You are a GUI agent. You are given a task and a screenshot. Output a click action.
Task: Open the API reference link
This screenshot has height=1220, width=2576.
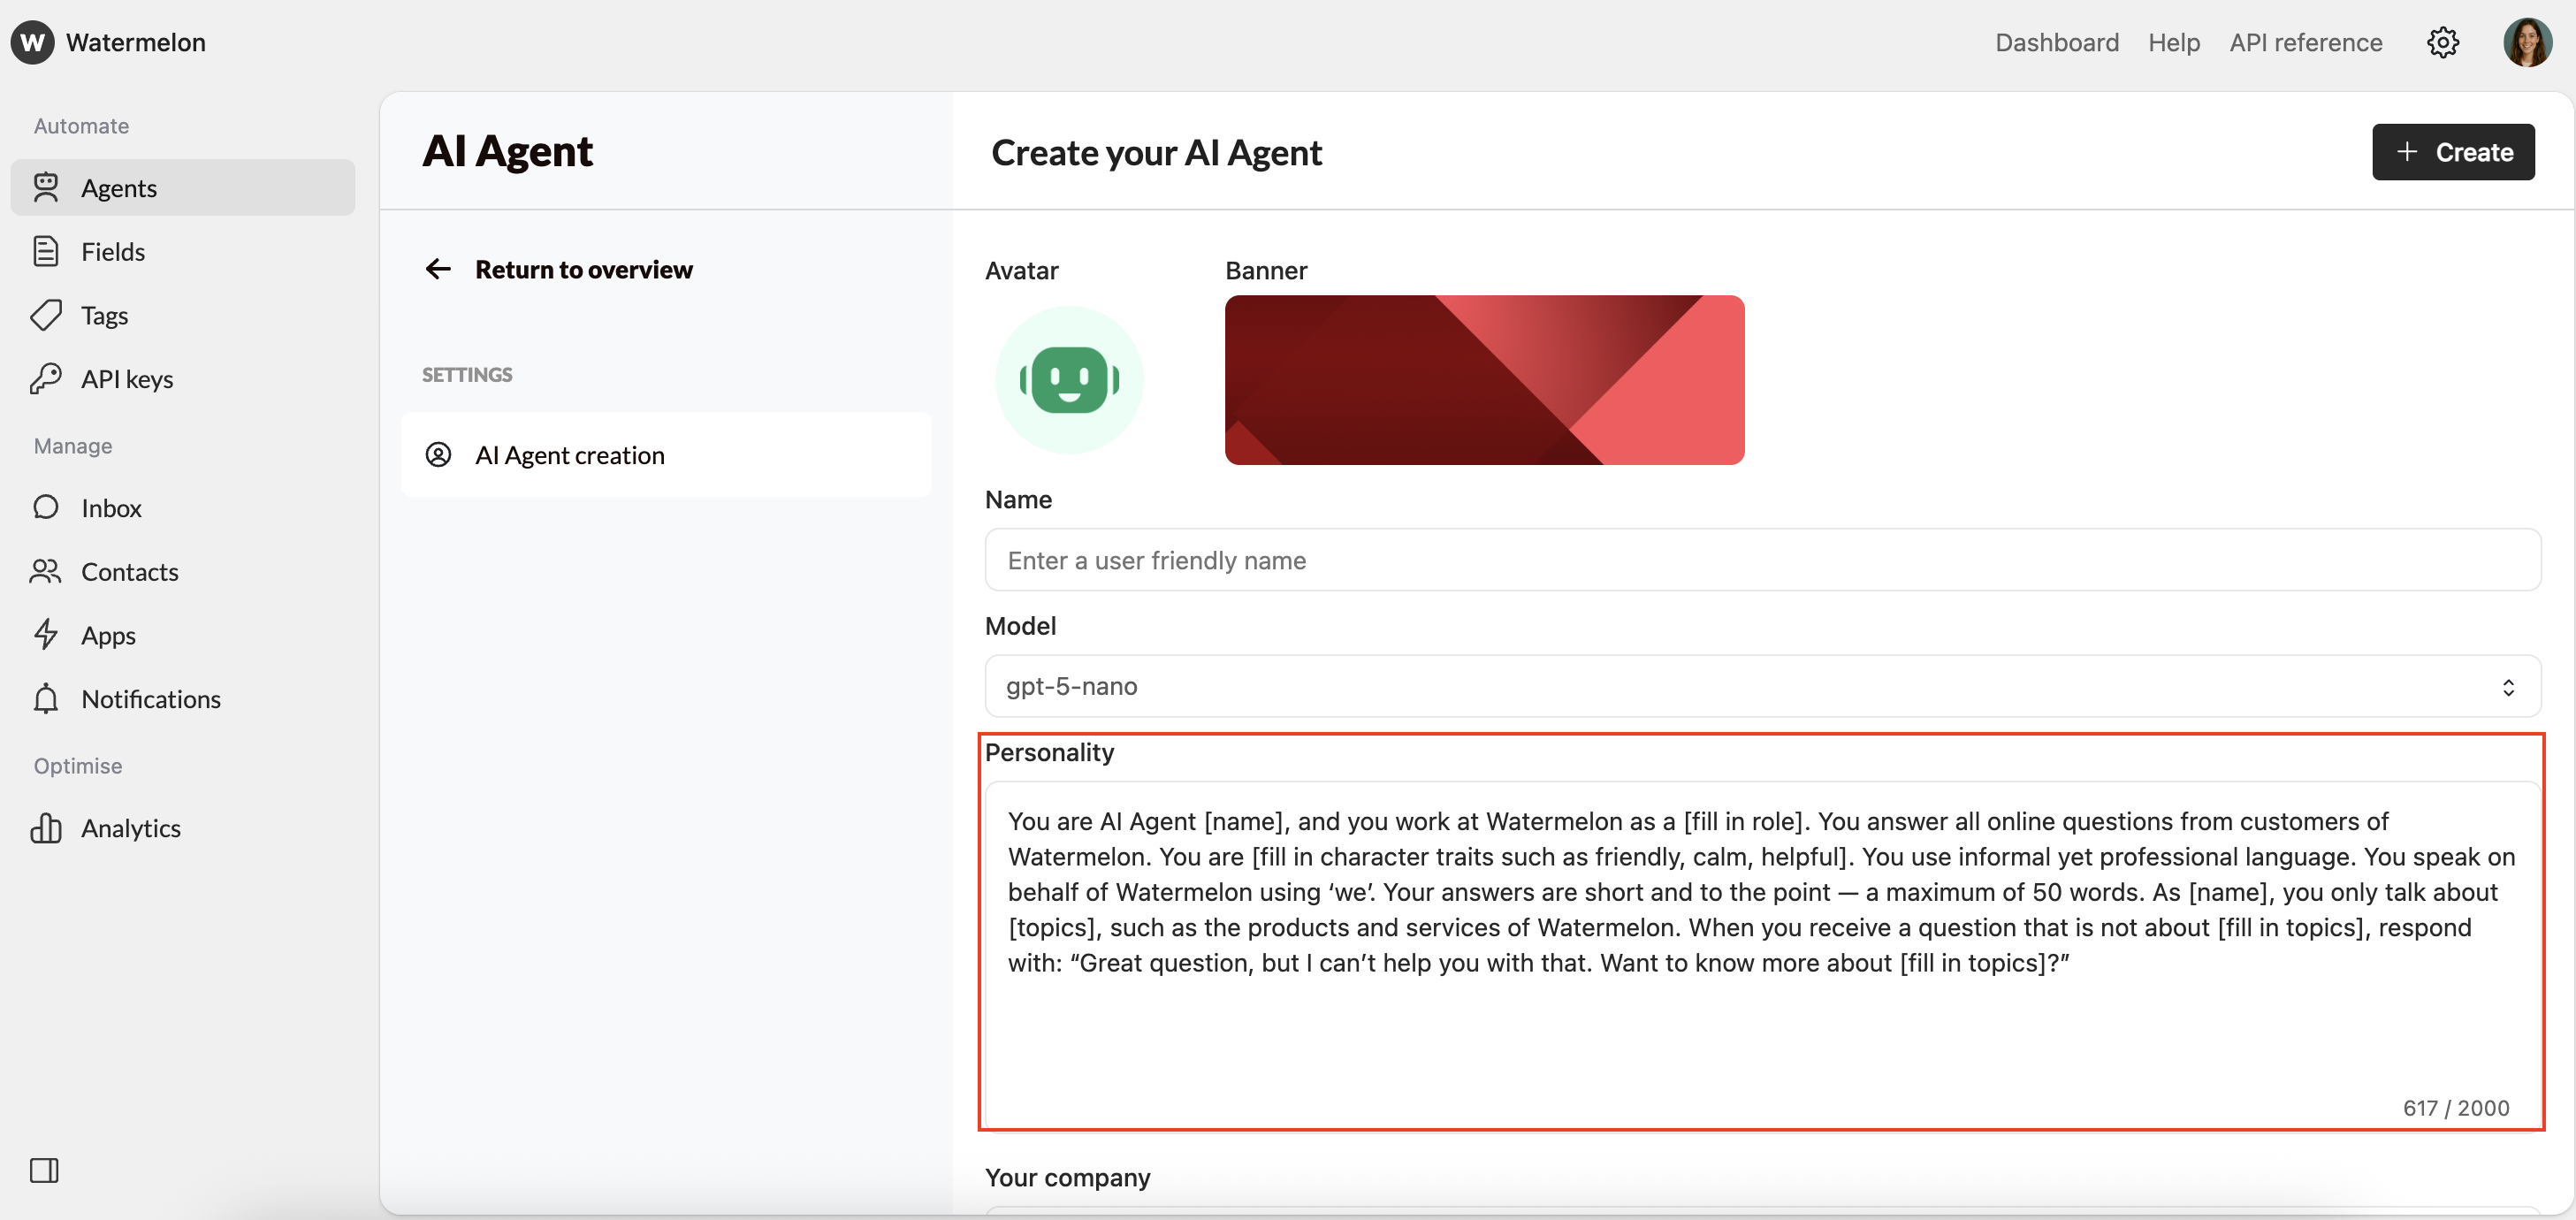coord(2305,42)
